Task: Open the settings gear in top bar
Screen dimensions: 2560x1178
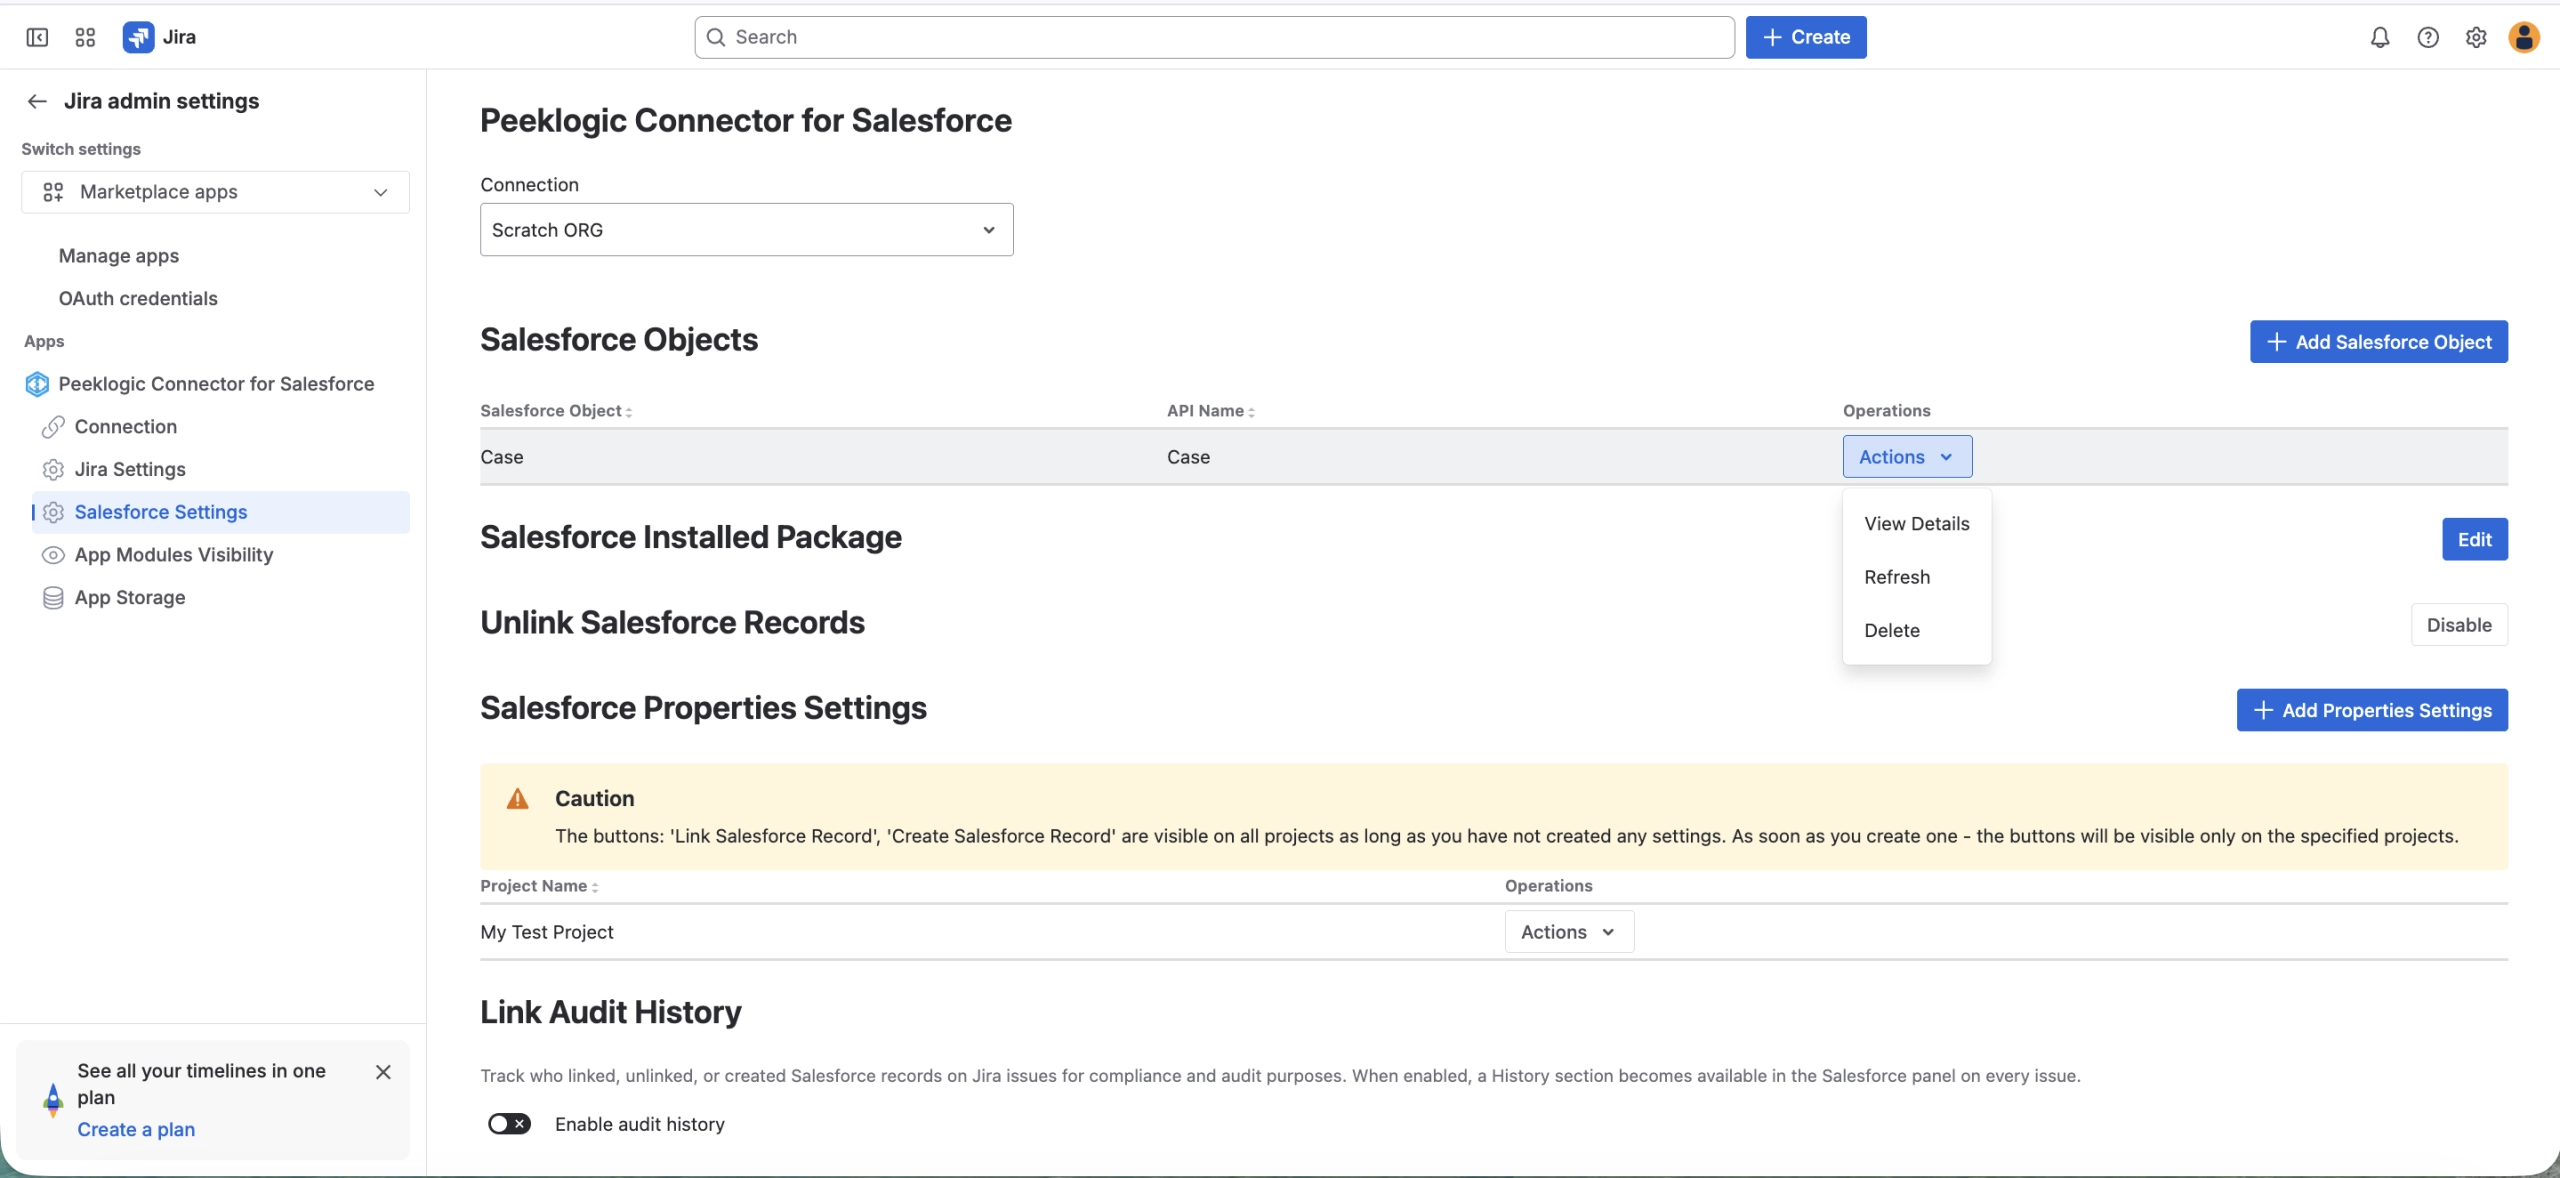Action: [2476, 37]
